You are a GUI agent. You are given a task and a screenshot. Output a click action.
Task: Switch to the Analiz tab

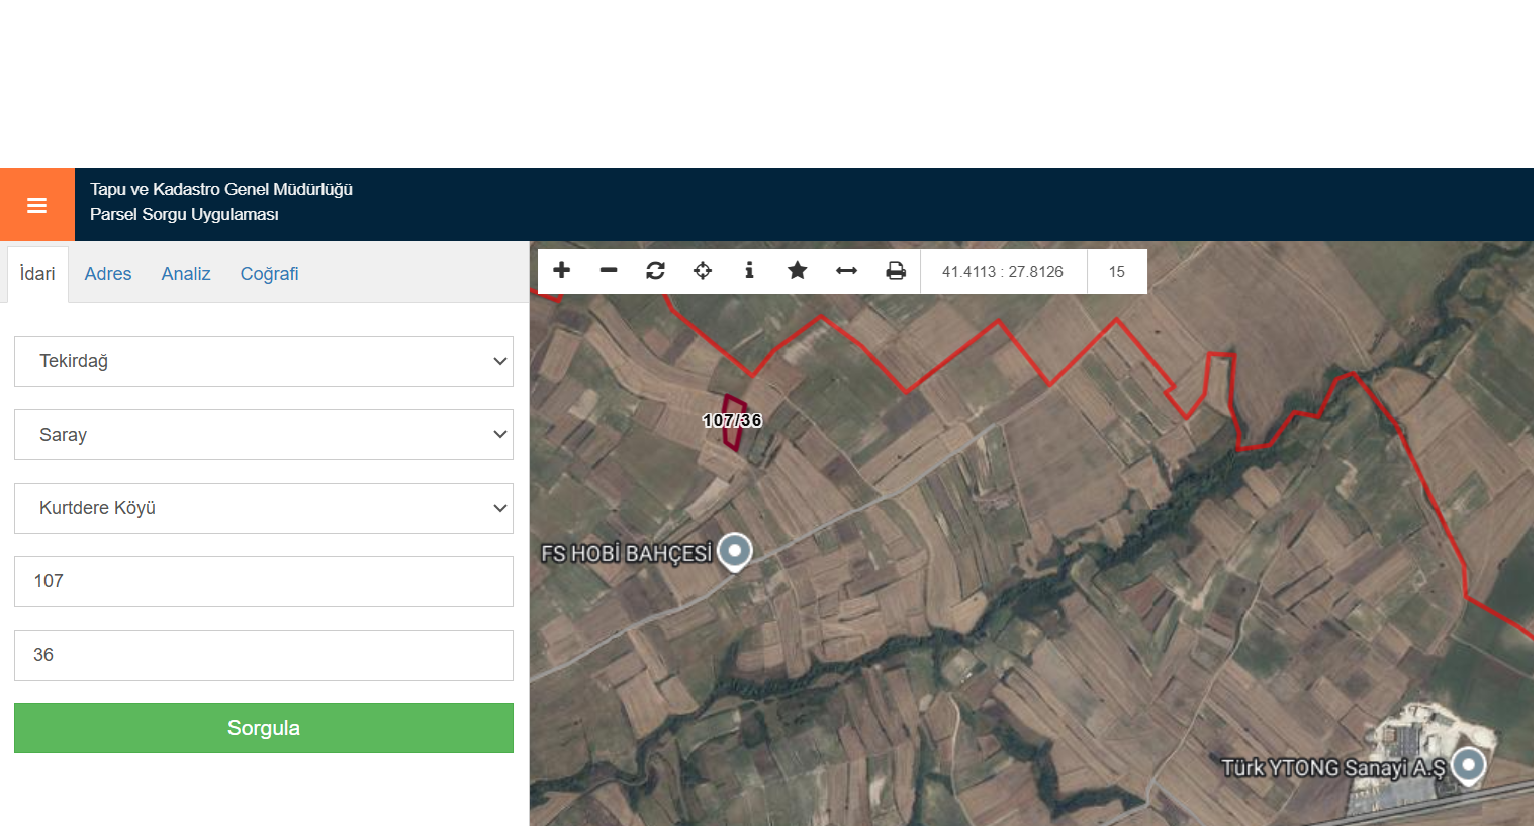[x=186, y=274]
